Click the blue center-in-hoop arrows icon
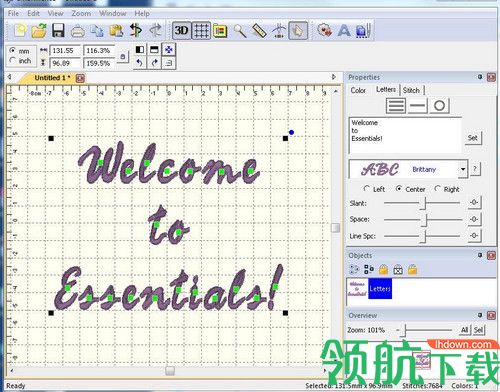This screenshot has height=392, width=500. tap(169, 50)
